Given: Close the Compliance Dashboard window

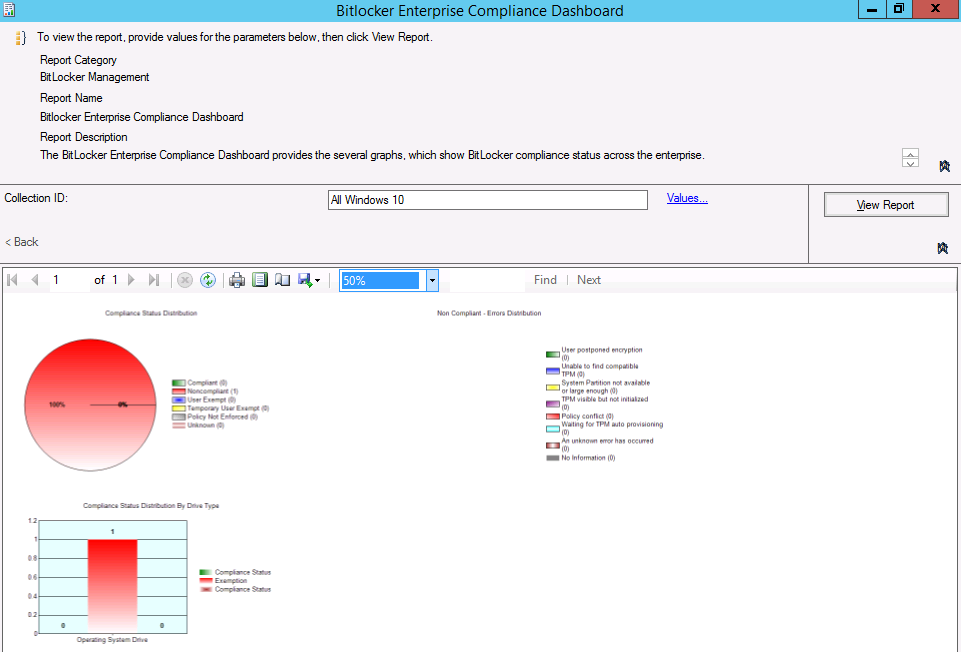Looking at the screenshot, I should (935, 9).
